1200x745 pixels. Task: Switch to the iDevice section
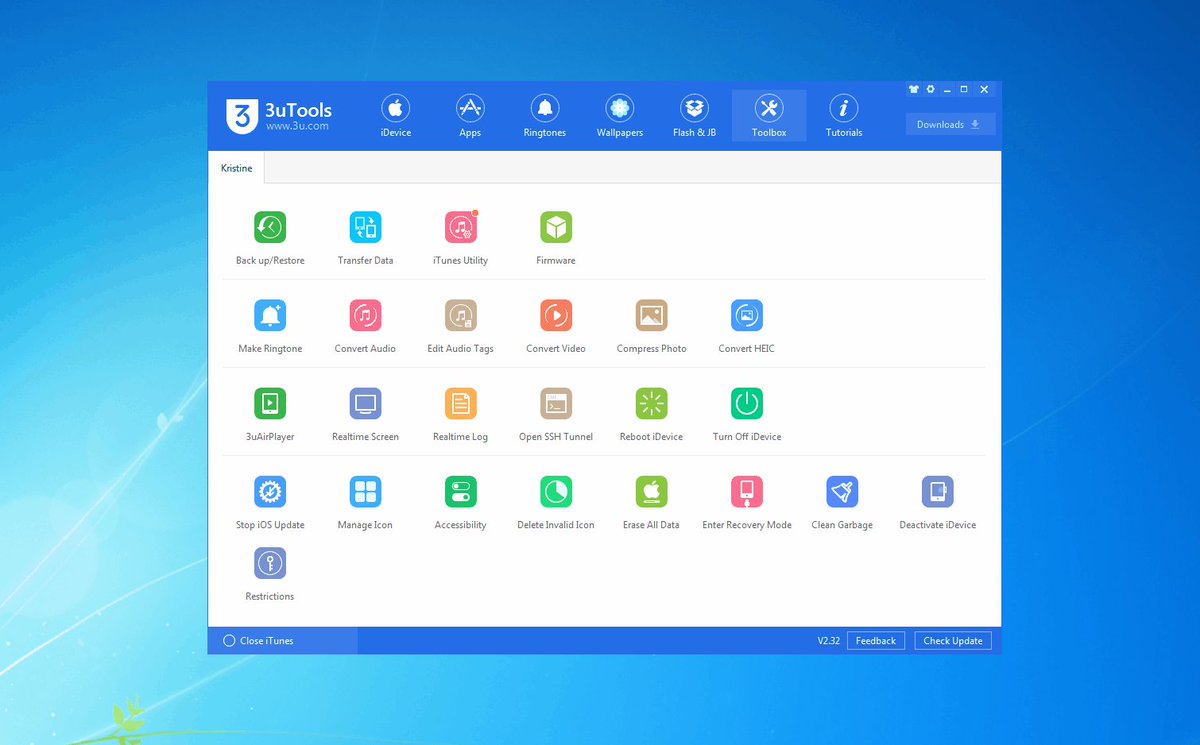tap(396, 116)
